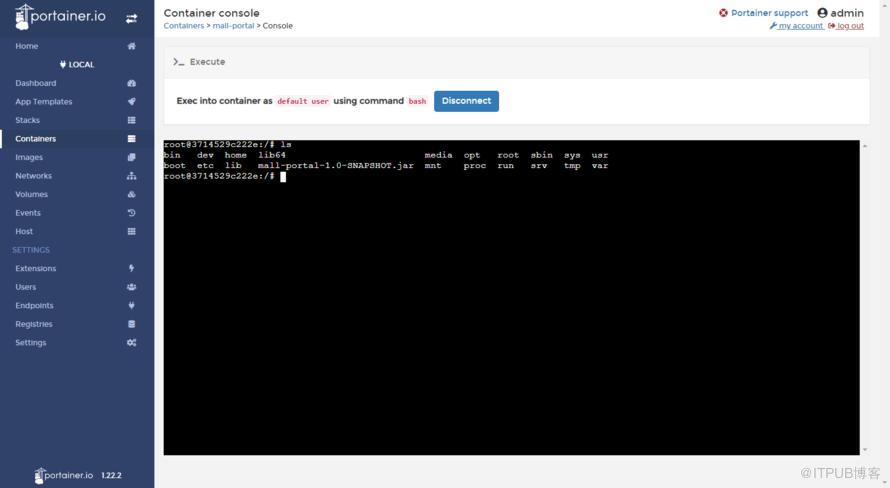The image size is (890, 488).
Task: Click the App Templates rocket icon
Action: pyautogui.click(x=132, y=102)
